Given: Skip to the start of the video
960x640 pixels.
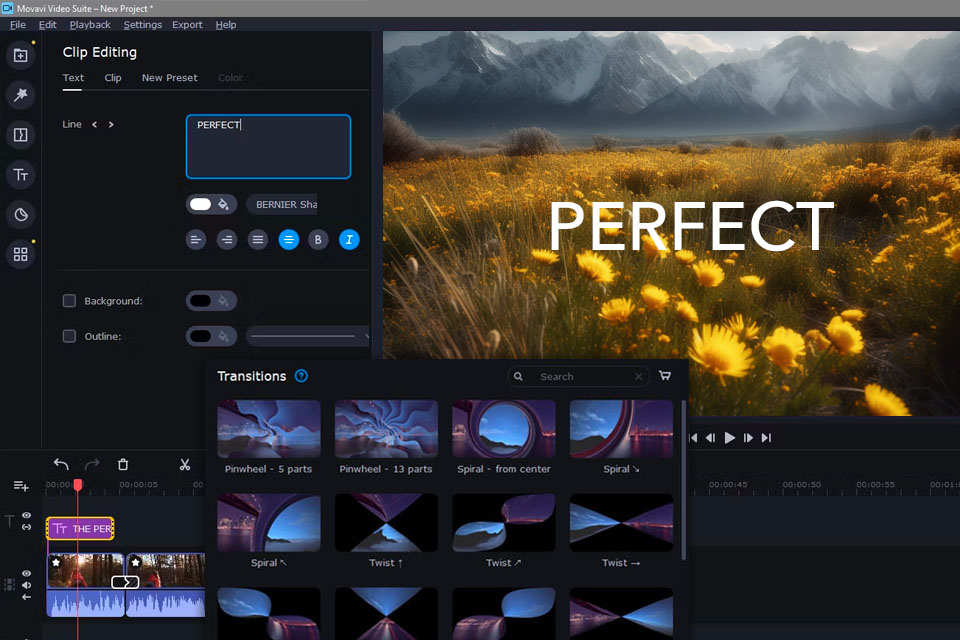Looking at the screenshot, I should click(693, 438).
